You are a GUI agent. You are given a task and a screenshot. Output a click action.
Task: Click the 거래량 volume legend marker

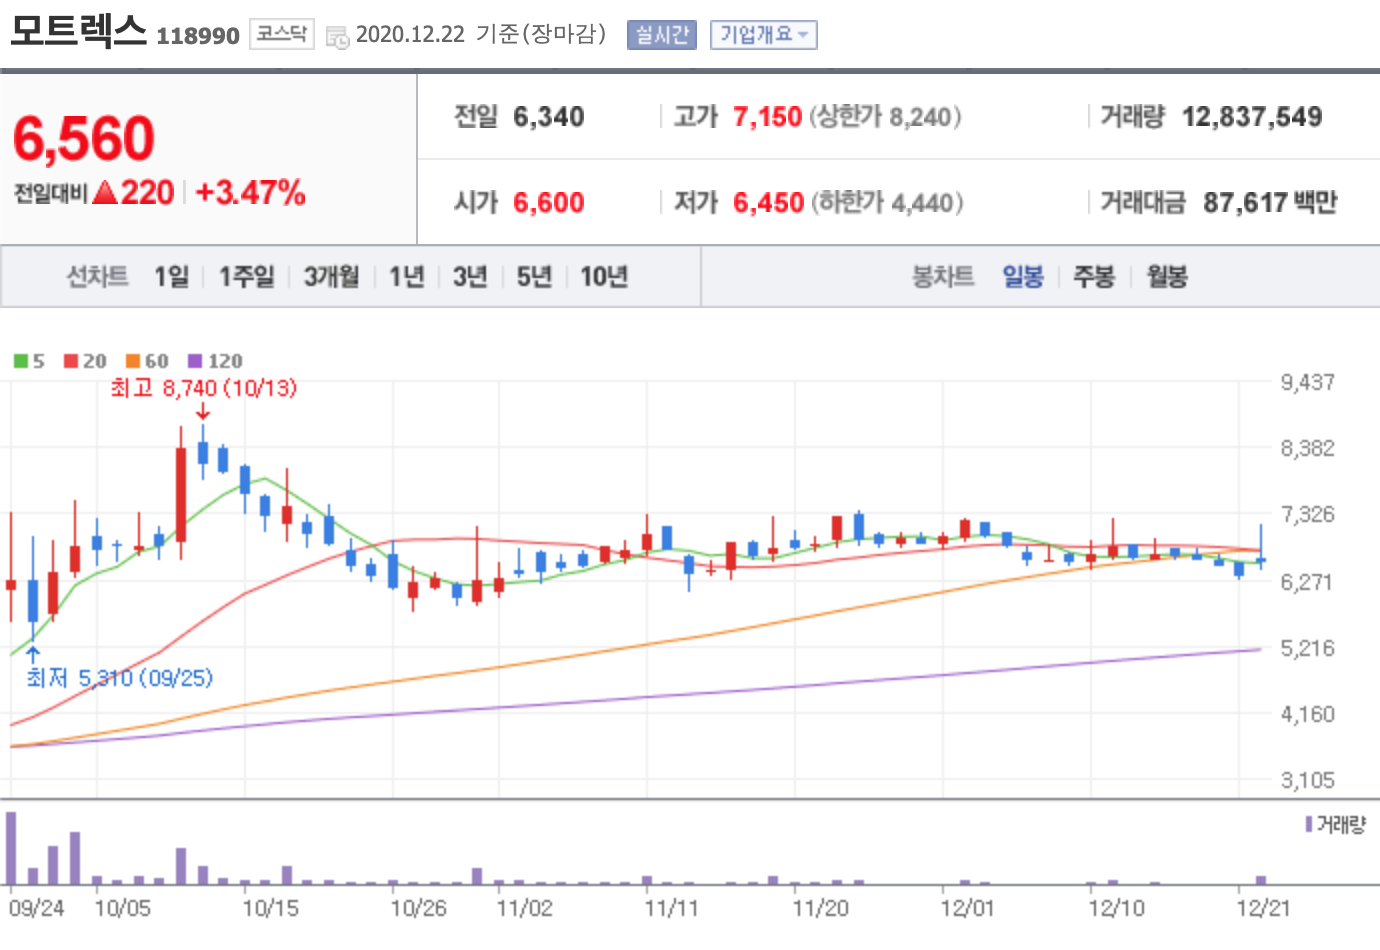click(x=1309, y=824)
